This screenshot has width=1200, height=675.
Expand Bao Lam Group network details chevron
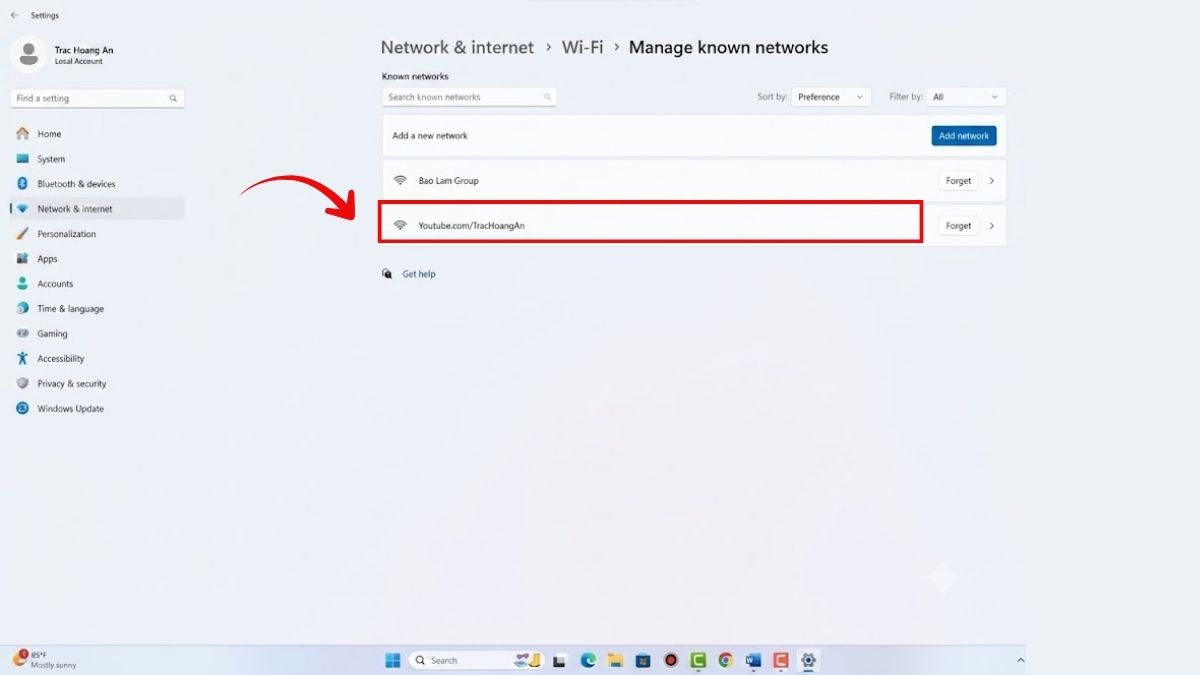pyautogui.click(x=992, y=181)
